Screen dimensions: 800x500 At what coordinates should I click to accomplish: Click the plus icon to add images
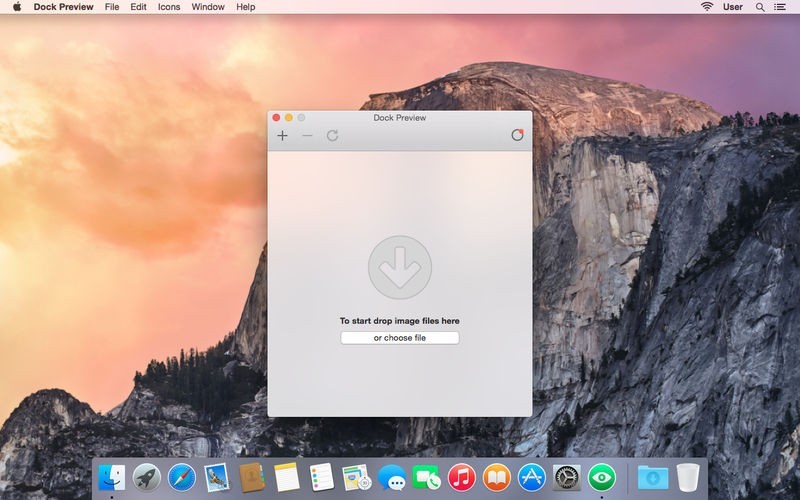point(283,136)
